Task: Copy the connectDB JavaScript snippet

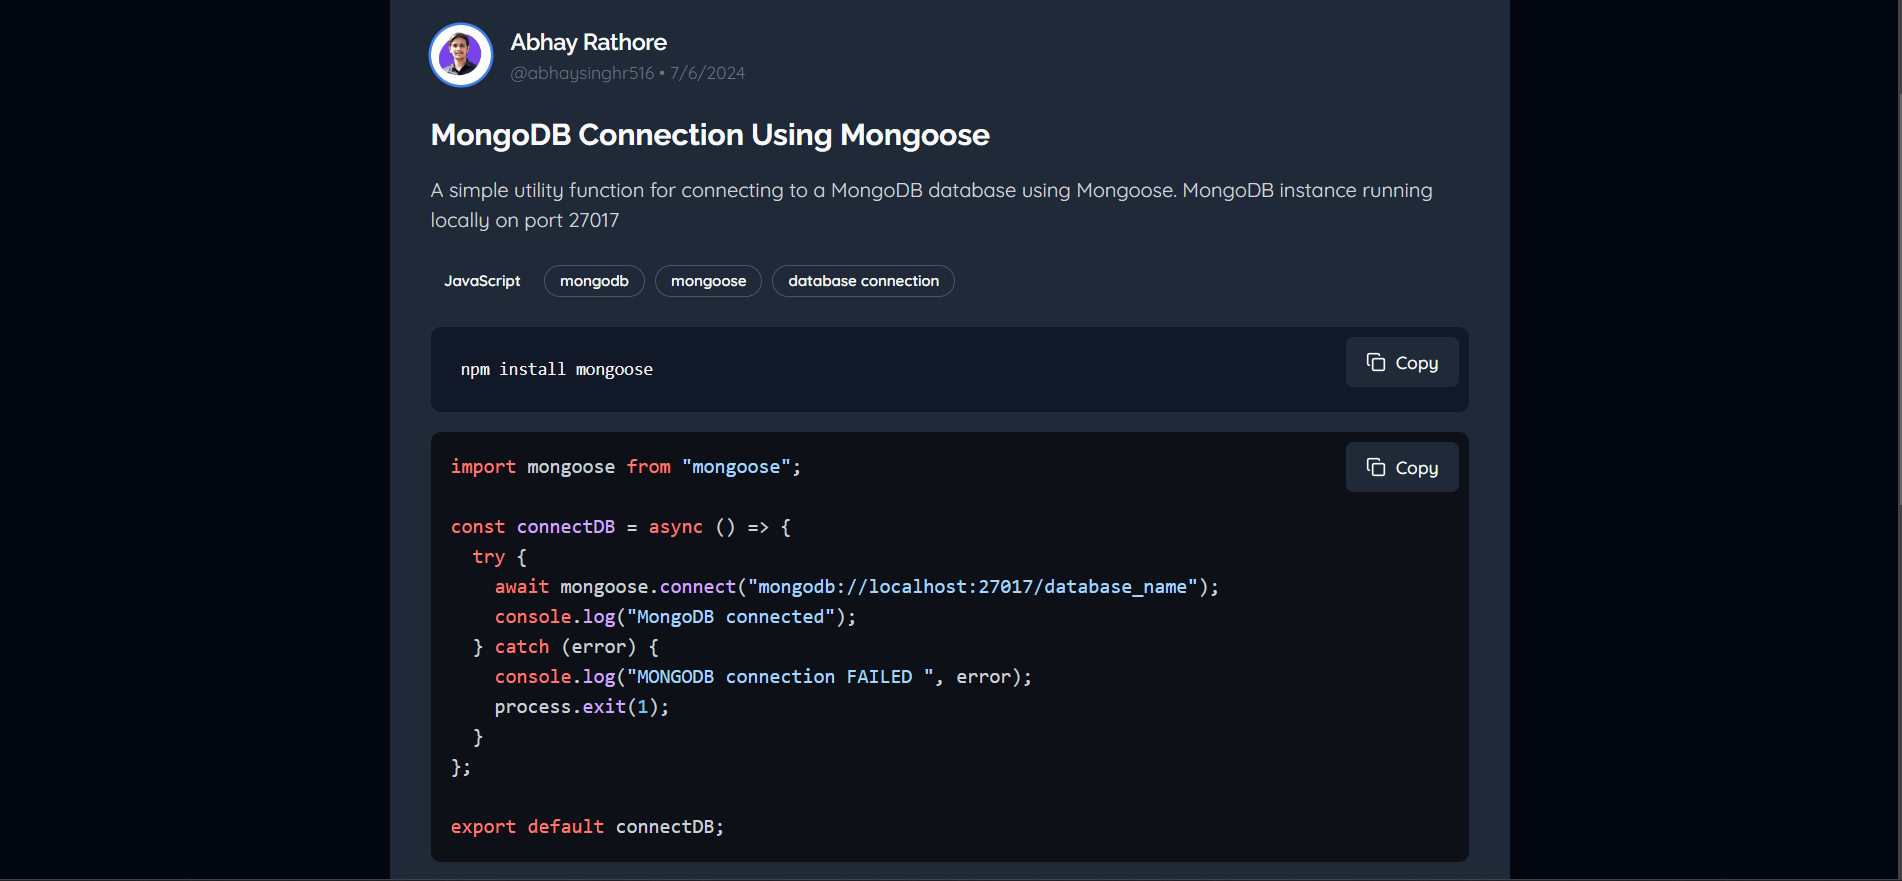Action: pyautogui.click(x=1402, y=467)
